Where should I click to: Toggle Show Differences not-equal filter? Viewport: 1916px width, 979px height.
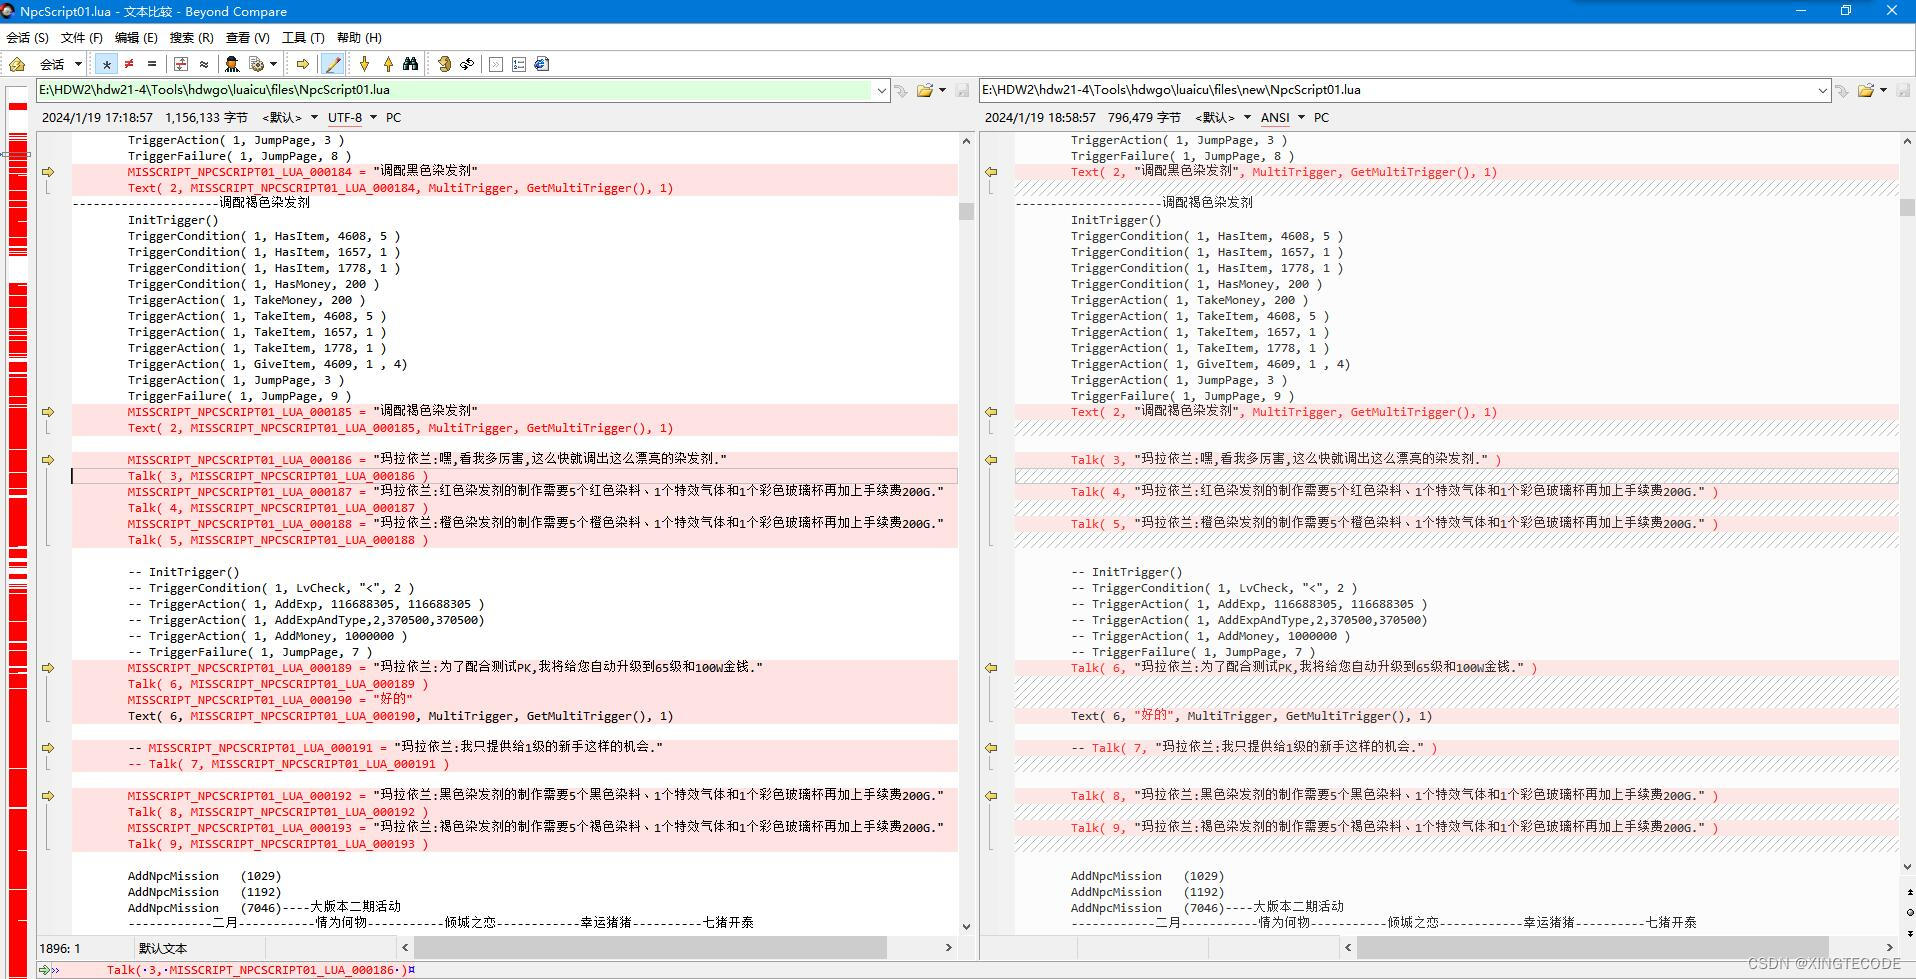(129, 64)
